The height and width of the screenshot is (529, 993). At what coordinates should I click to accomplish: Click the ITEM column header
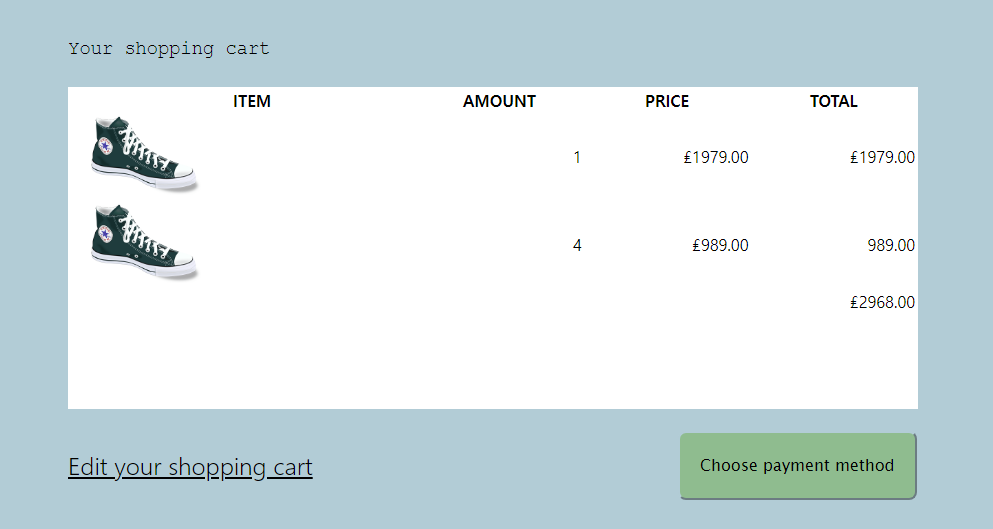click(252, 101)
